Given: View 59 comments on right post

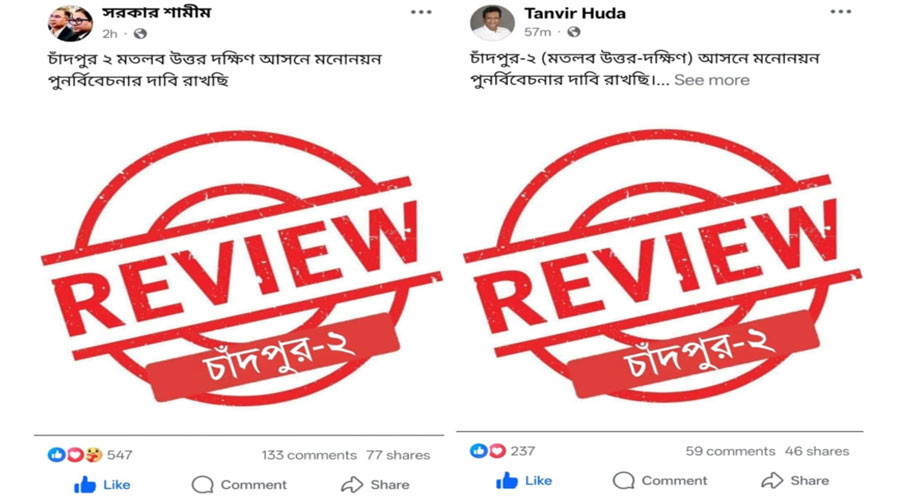Looking at the screenshot, I should [x=730, y=451].
